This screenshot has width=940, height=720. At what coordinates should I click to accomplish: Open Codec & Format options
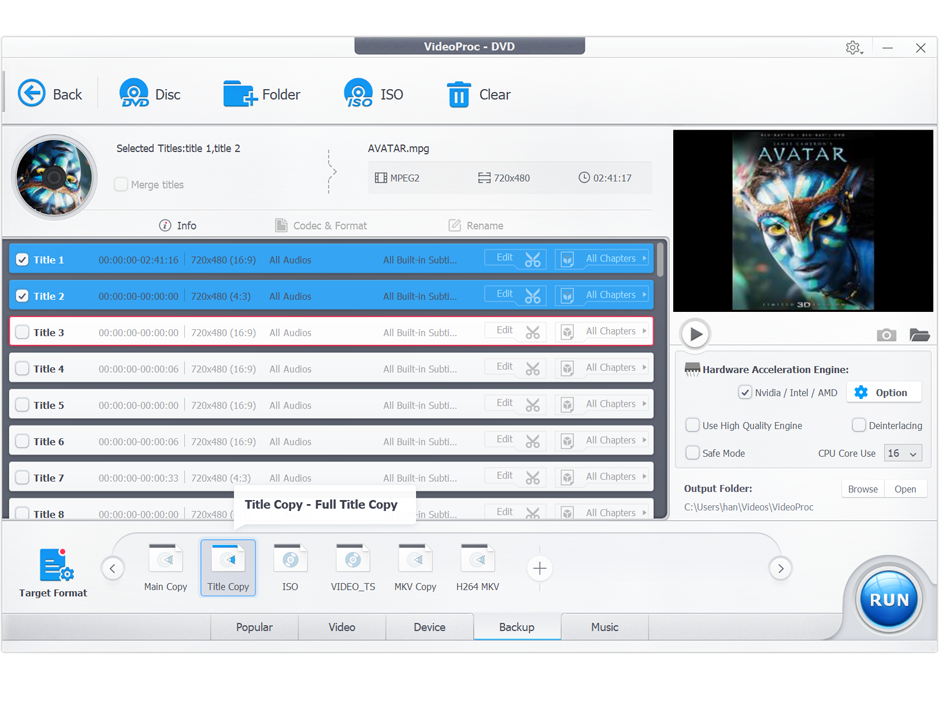point(321,225)
